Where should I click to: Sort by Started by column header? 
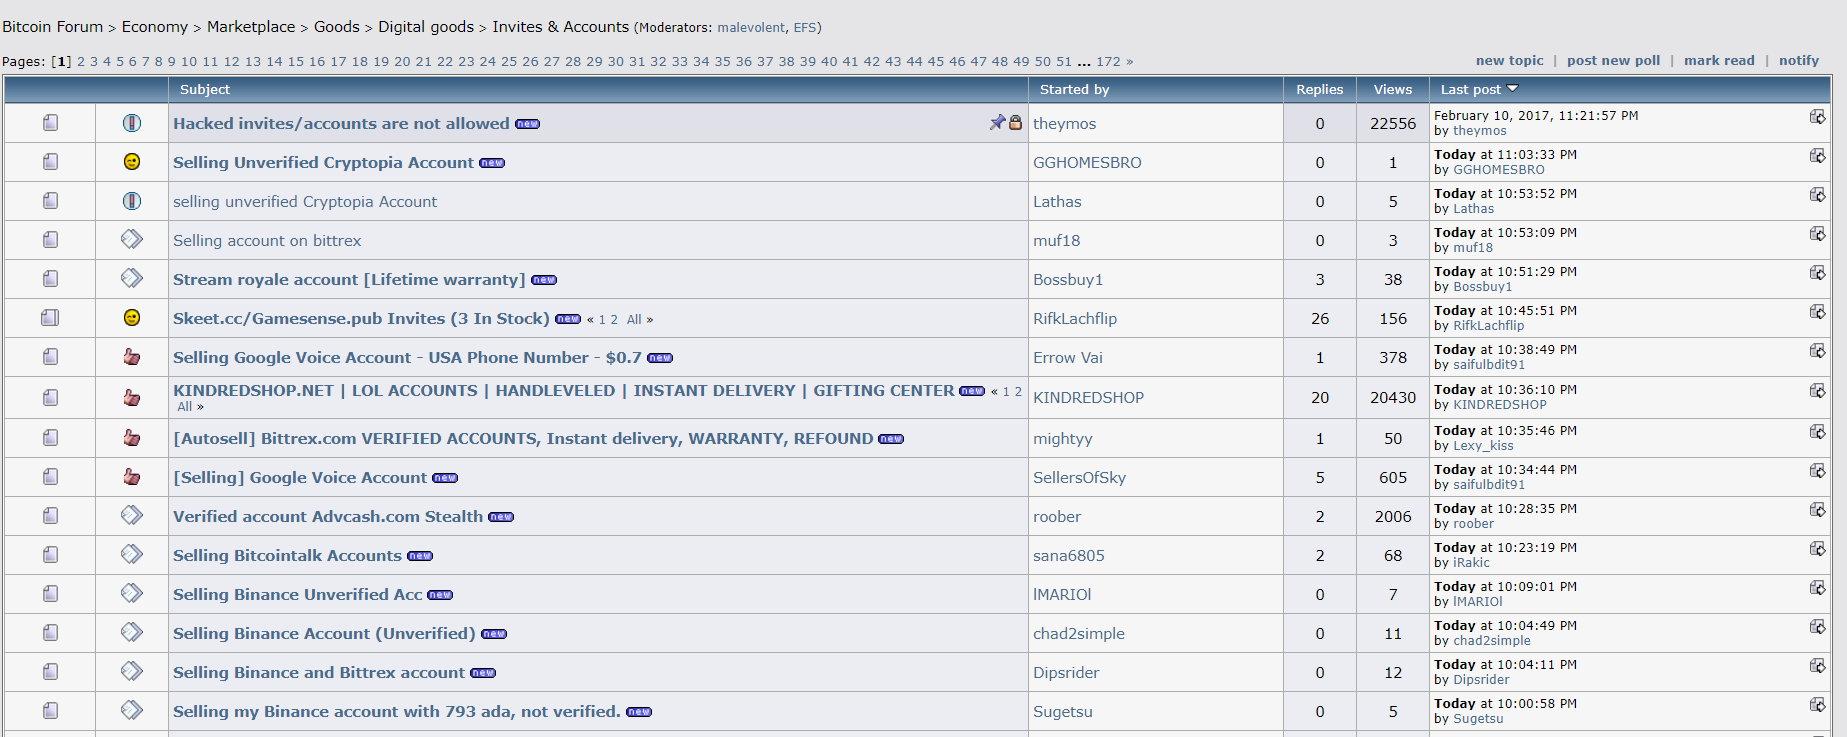(x=1074, y=89)
